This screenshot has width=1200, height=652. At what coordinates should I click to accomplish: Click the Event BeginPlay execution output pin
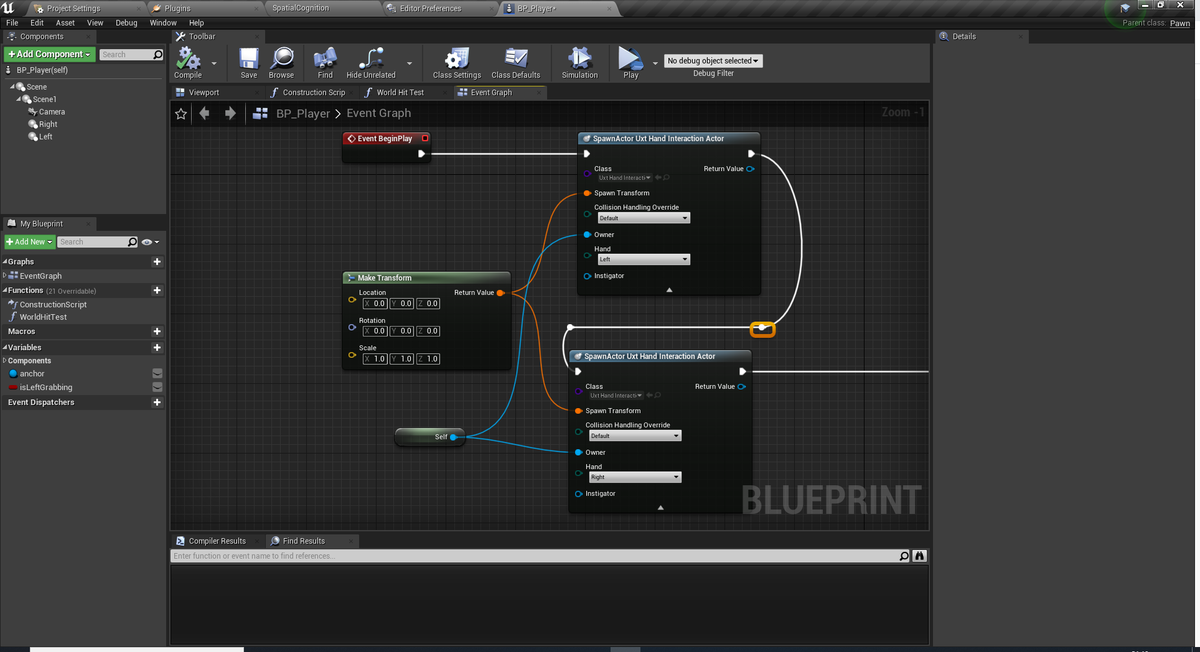(422, 154)
